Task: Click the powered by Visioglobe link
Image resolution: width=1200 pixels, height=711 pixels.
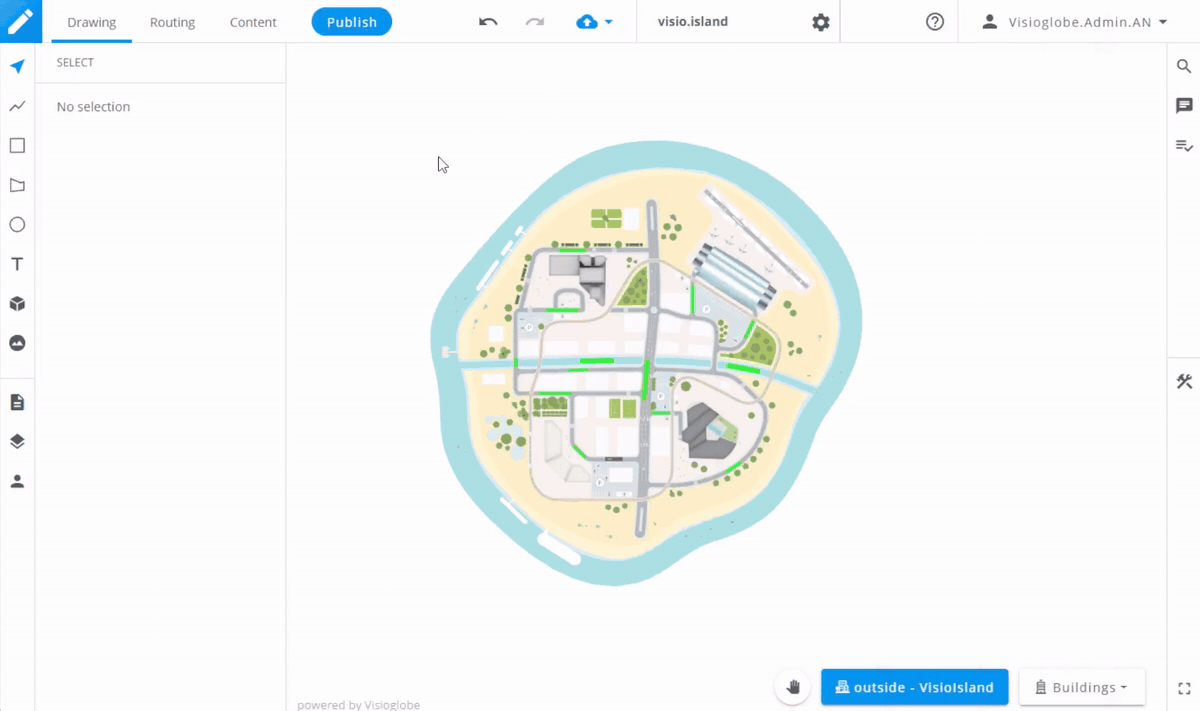Action: [x=358, y=705]
